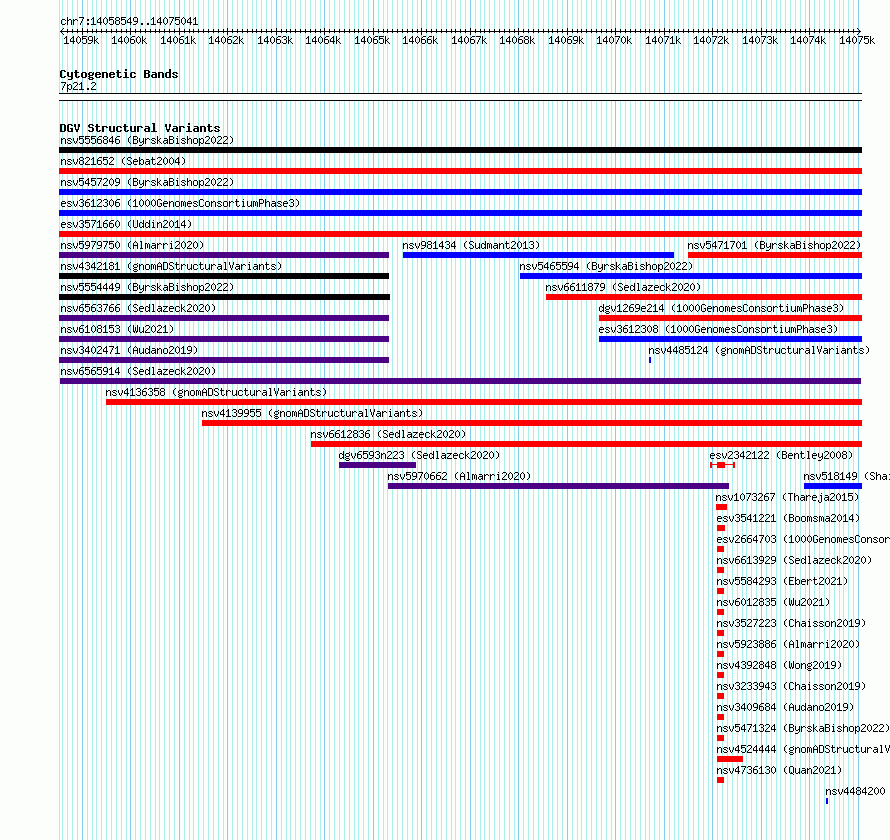Select nsv3402471 (Audano2019) label

(129, 350)
